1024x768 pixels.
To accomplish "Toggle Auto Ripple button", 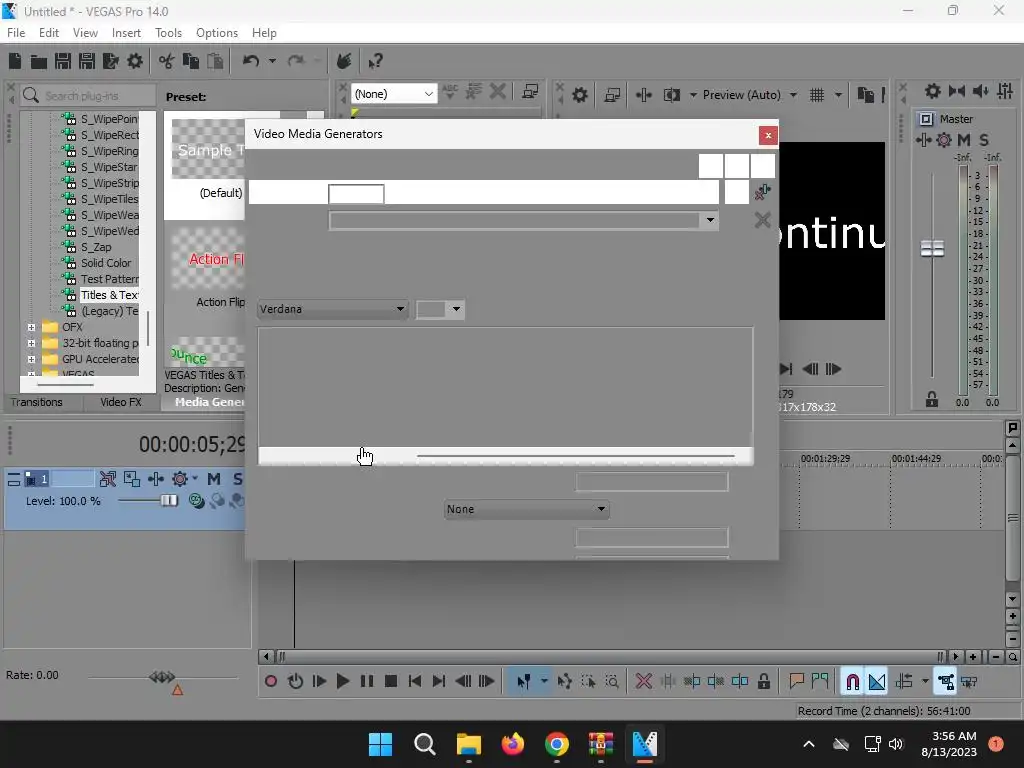I will (x=904, y=682).
